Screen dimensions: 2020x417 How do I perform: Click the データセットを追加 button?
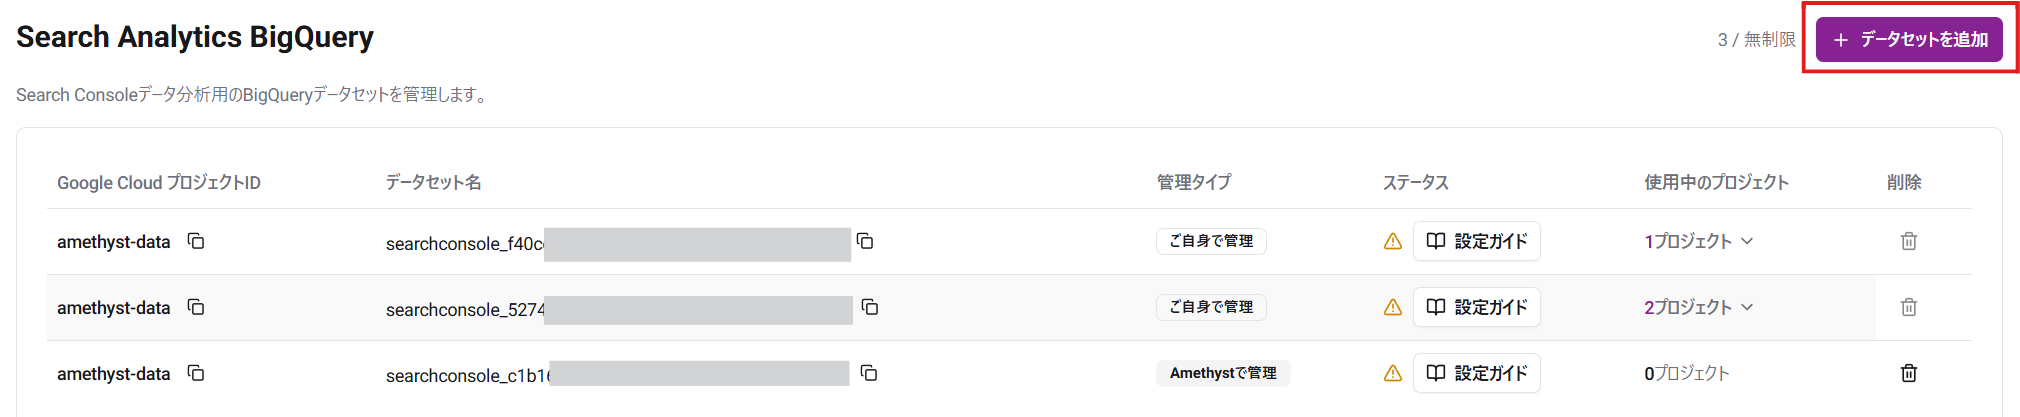(1909, 40)
